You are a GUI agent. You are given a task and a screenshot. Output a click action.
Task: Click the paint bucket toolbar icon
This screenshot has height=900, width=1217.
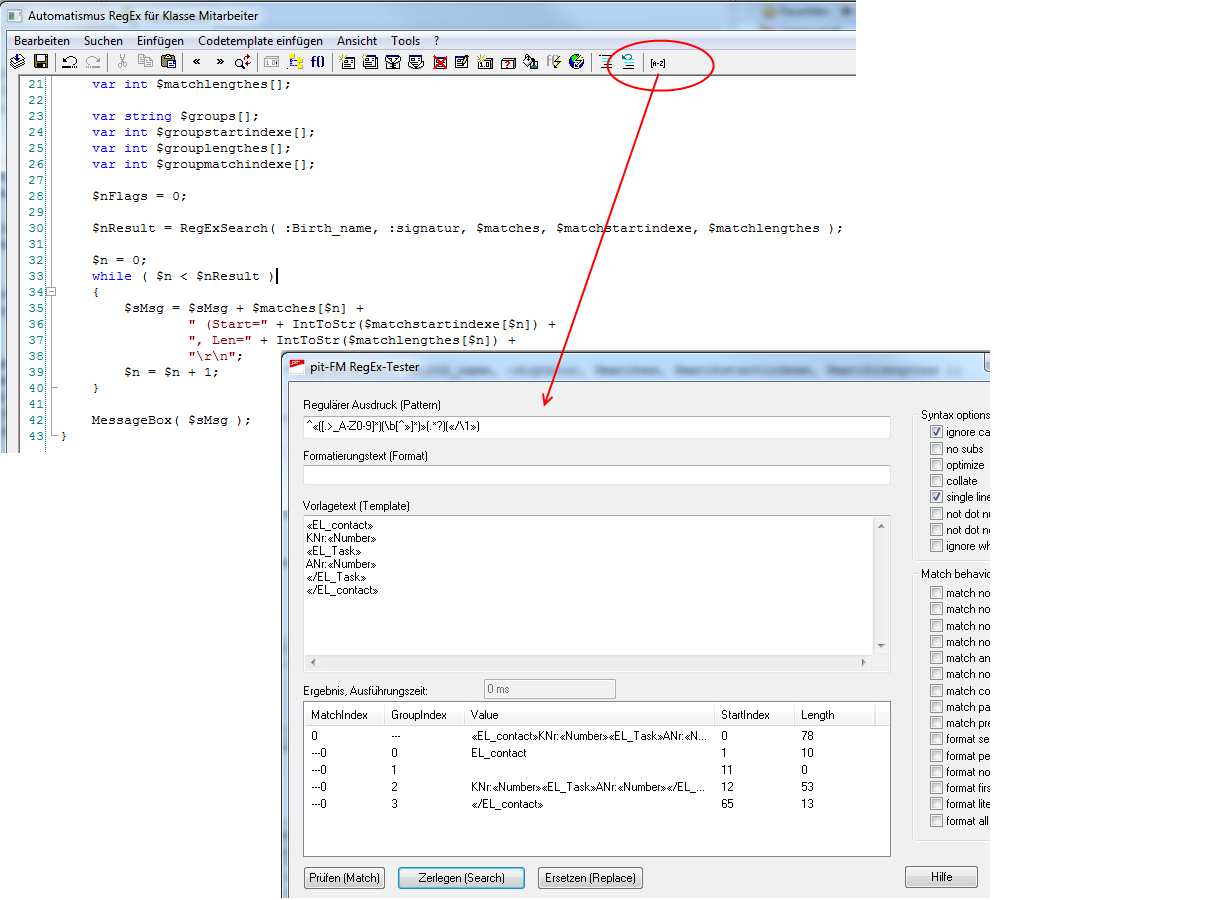531,61
